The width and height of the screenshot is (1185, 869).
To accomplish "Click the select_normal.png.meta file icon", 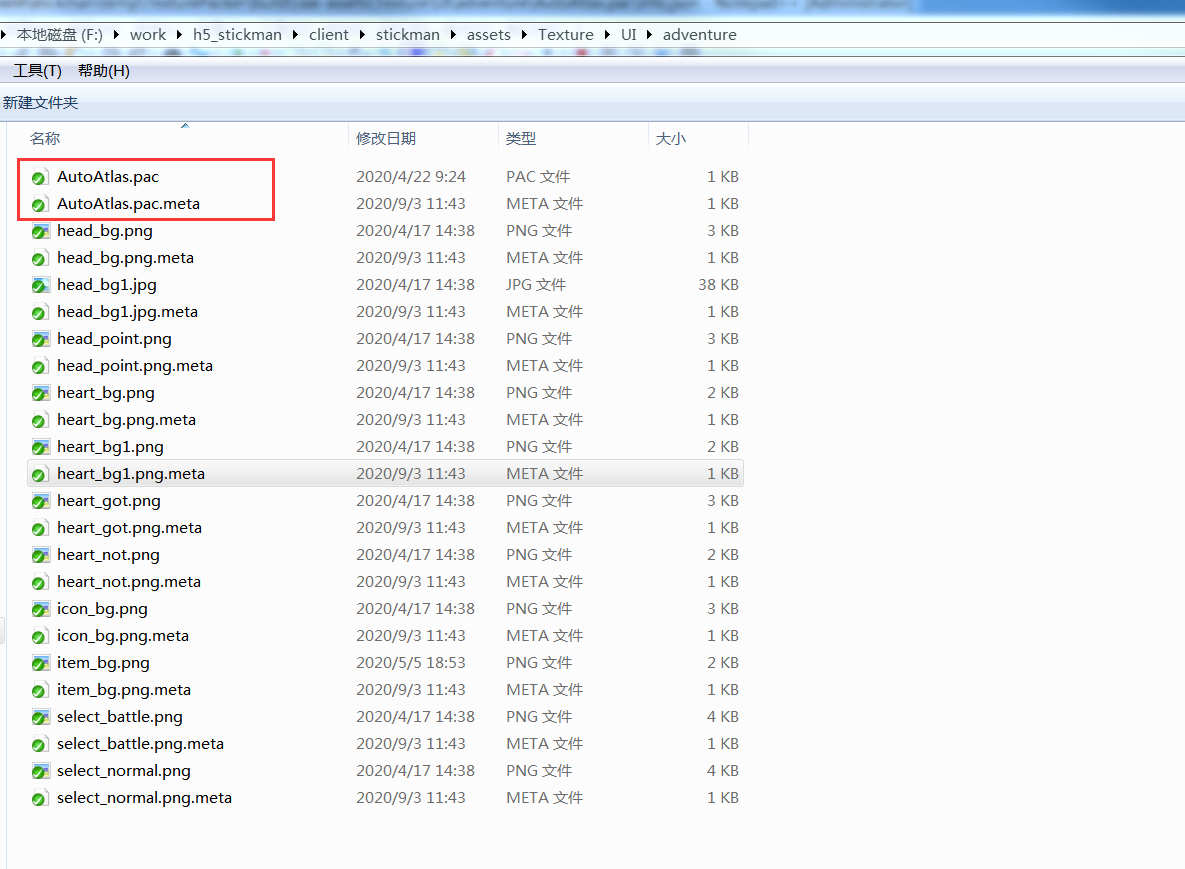I will pos(40,799).
